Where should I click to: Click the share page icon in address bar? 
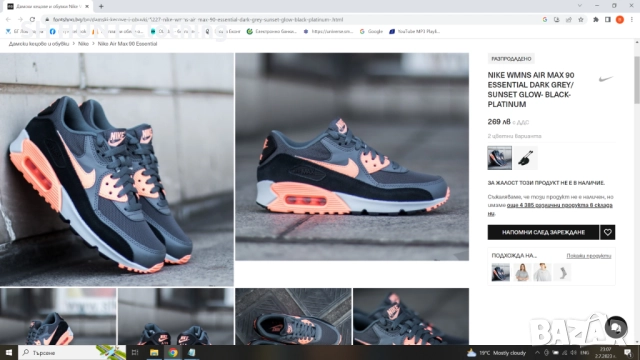(x=569, y=19)
